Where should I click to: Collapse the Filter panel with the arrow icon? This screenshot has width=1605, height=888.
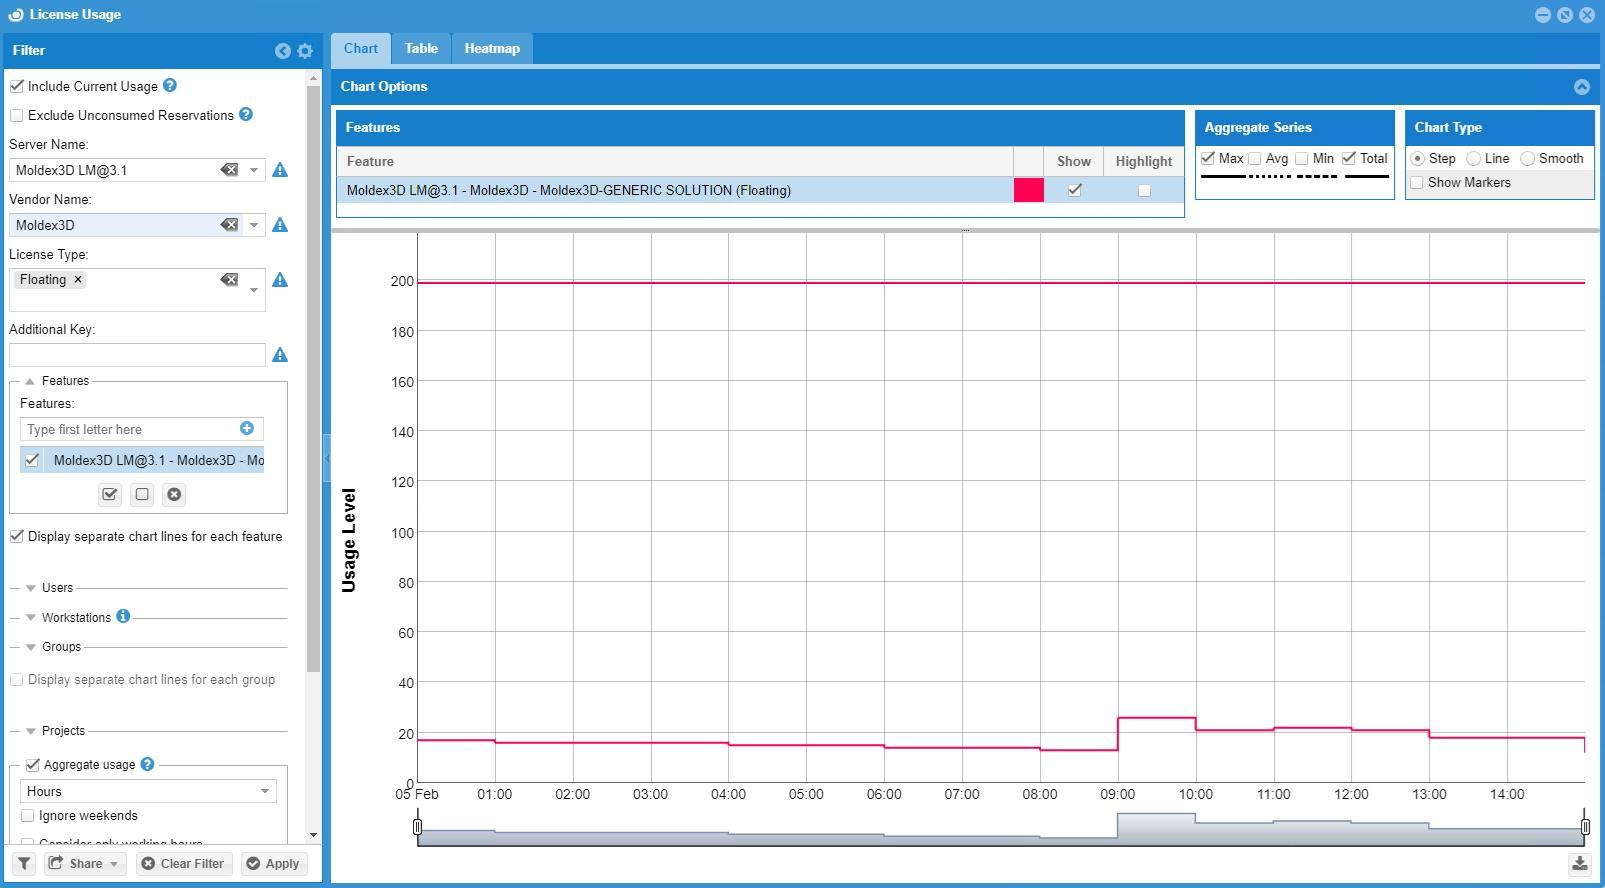[283, 51]
